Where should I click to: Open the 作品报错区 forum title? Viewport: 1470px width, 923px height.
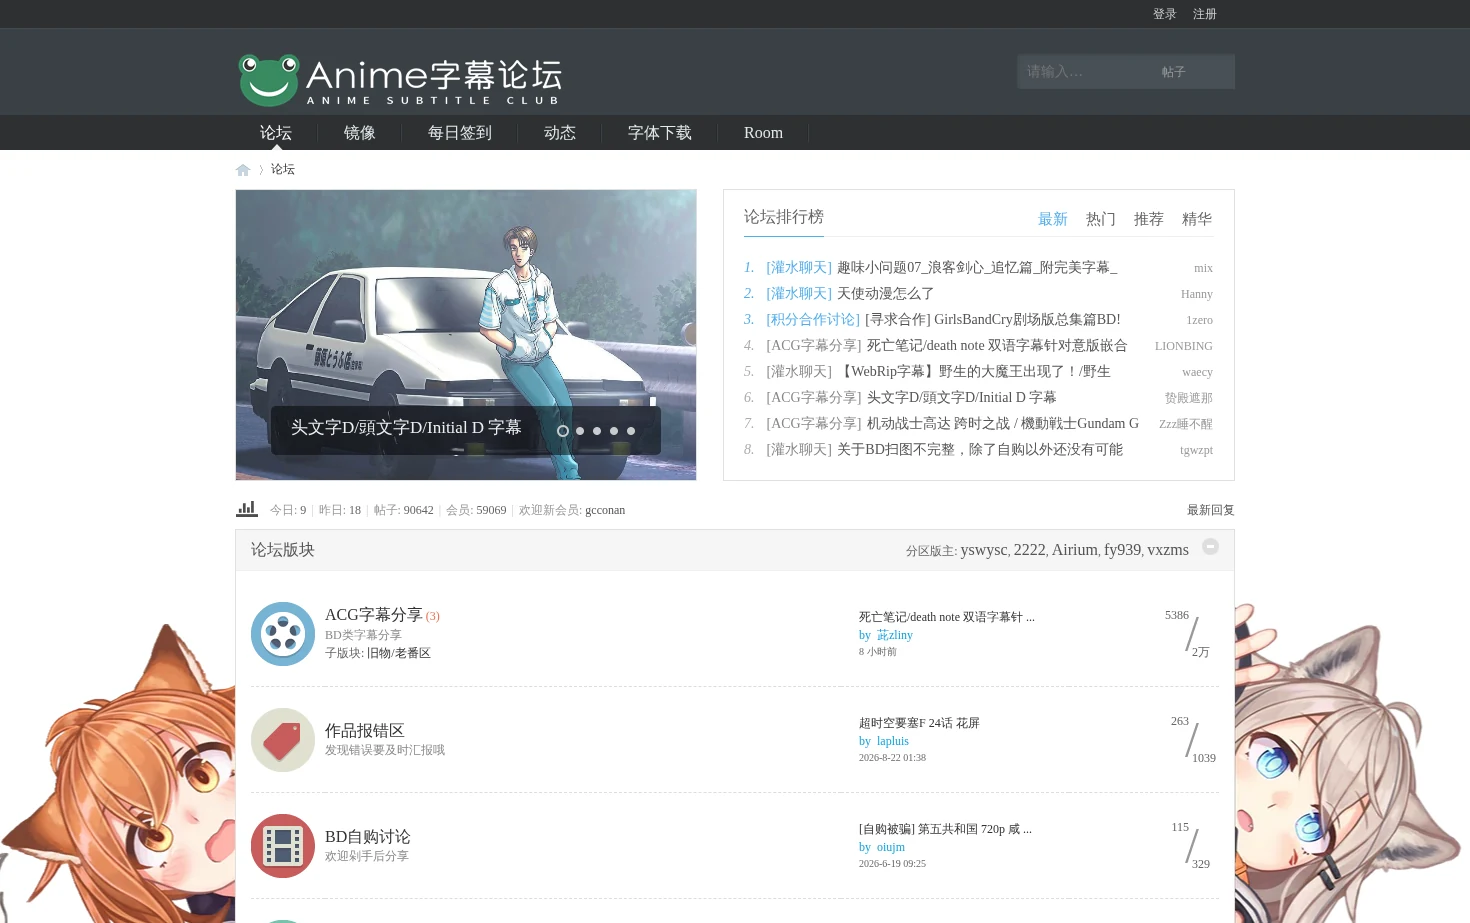pos(365,731)
